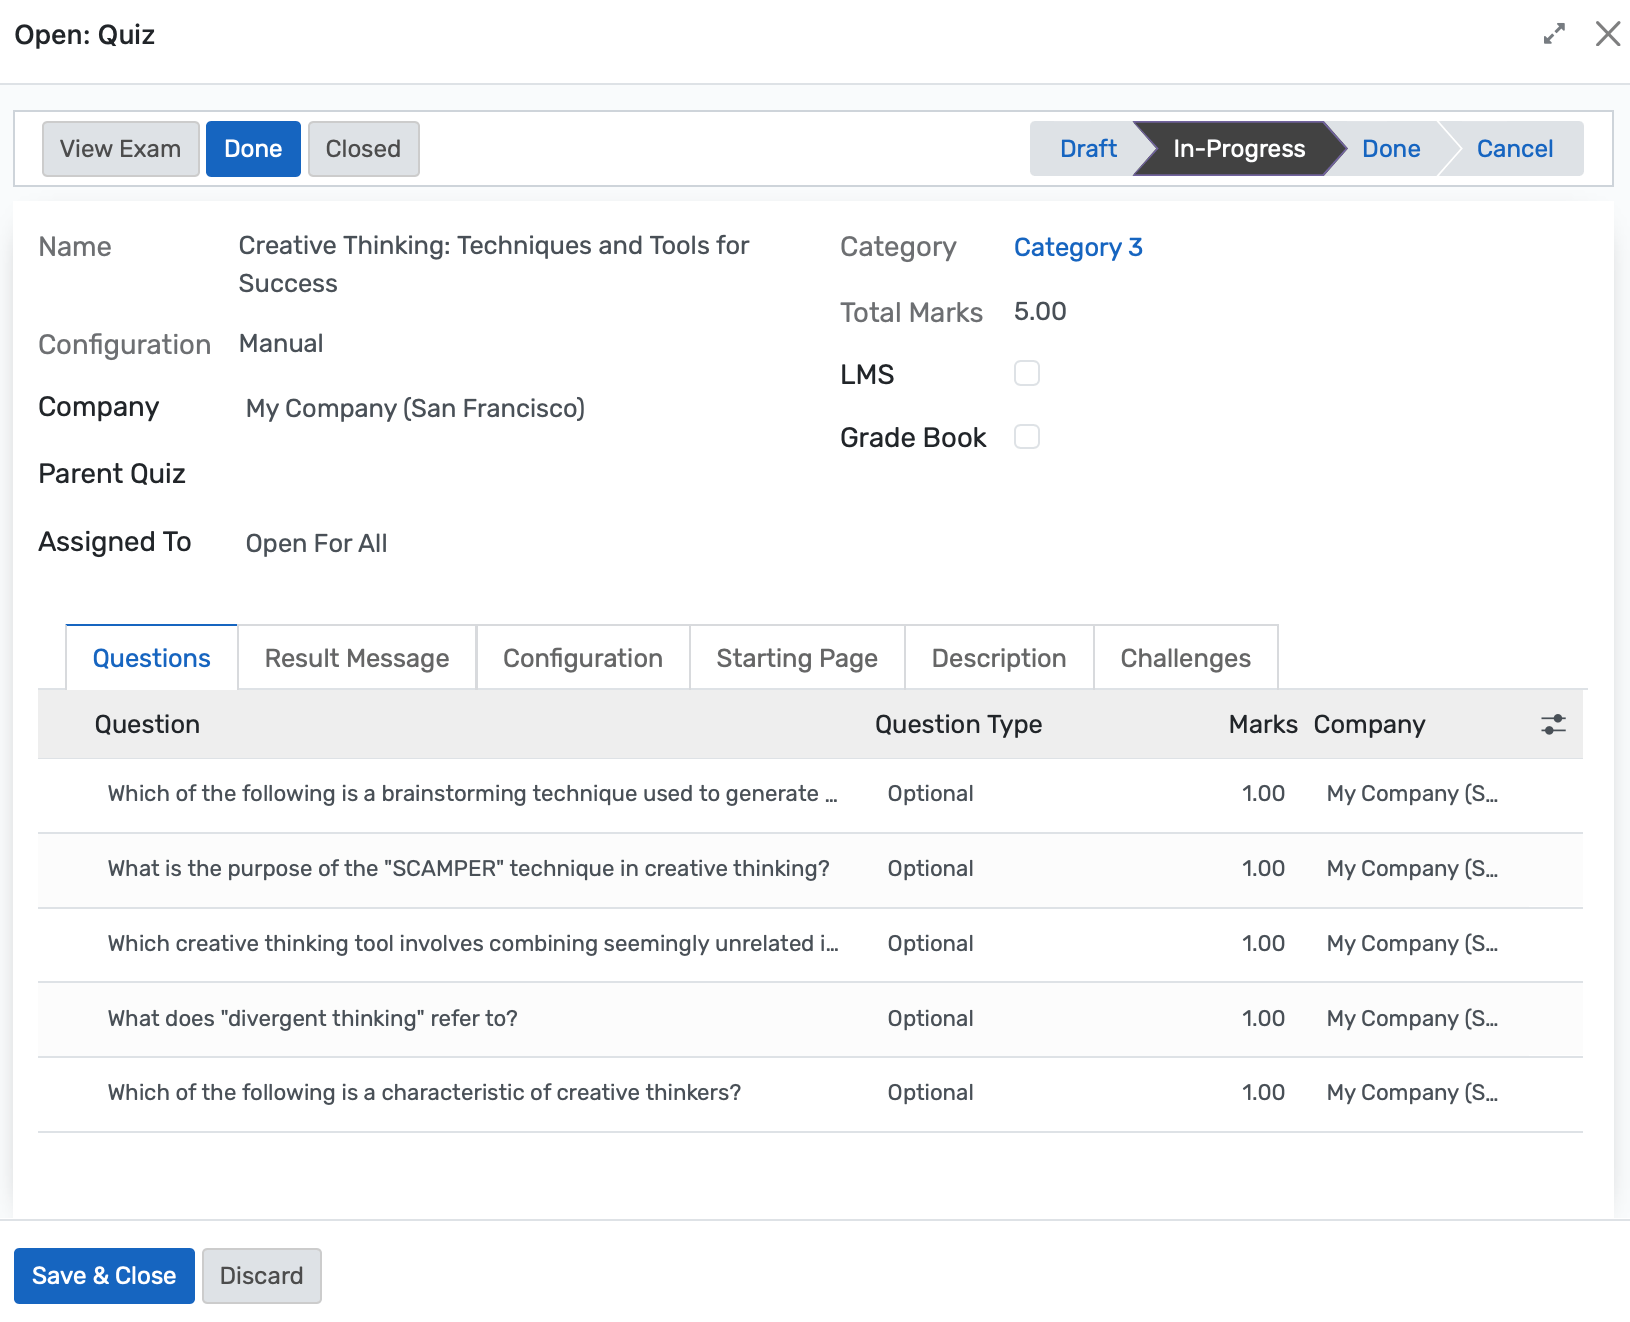
Task: Open the Configuration tab
Action: pyautogui.click(x=582, y=657)
